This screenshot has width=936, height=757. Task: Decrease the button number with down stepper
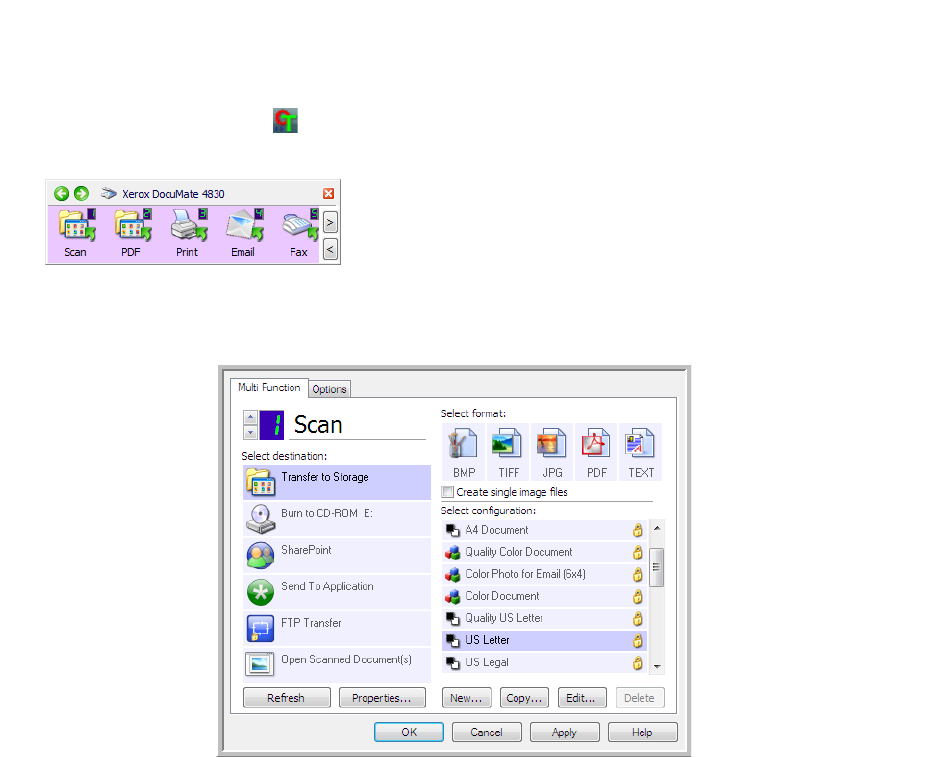tap(251, 432)
